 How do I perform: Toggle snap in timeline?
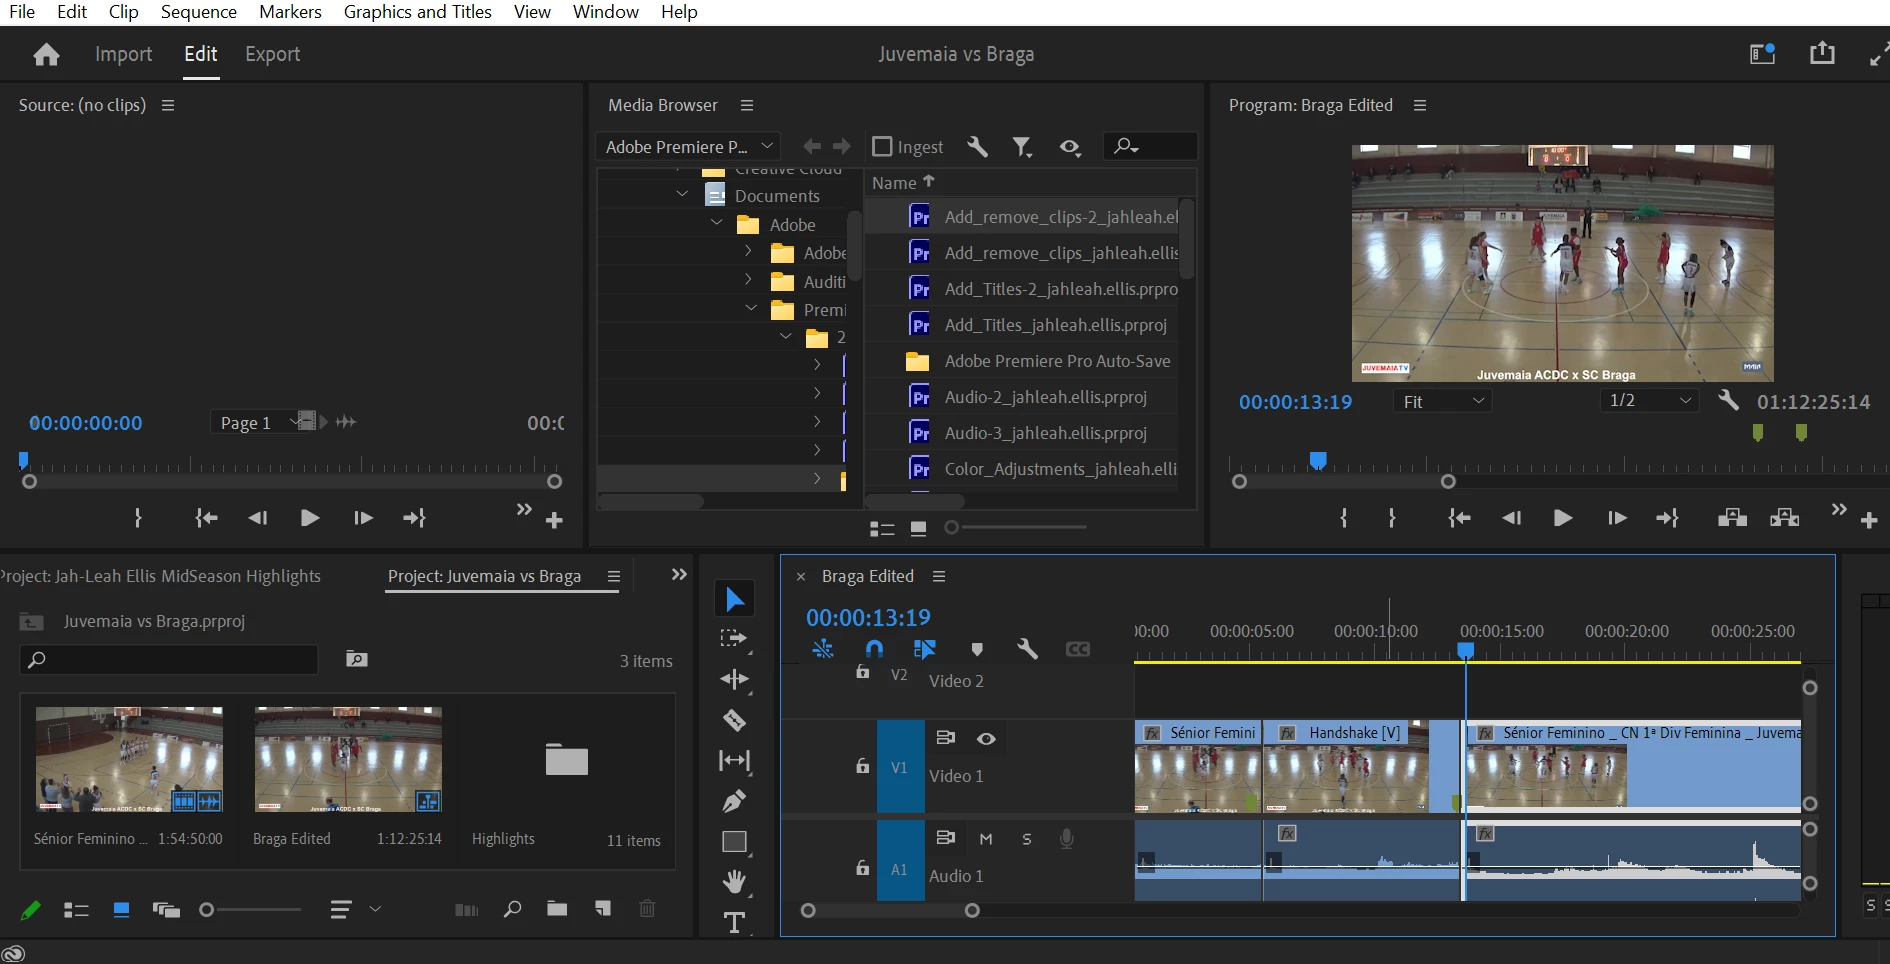pyautogui.click(x=874, y=649)
